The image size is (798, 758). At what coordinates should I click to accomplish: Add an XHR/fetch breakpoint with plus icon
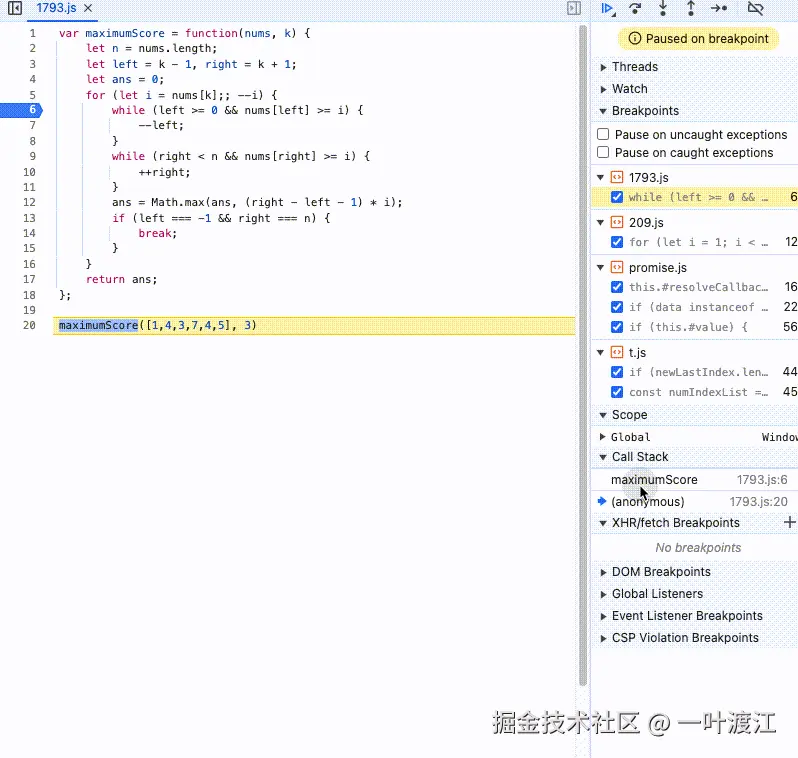[789, 522]
